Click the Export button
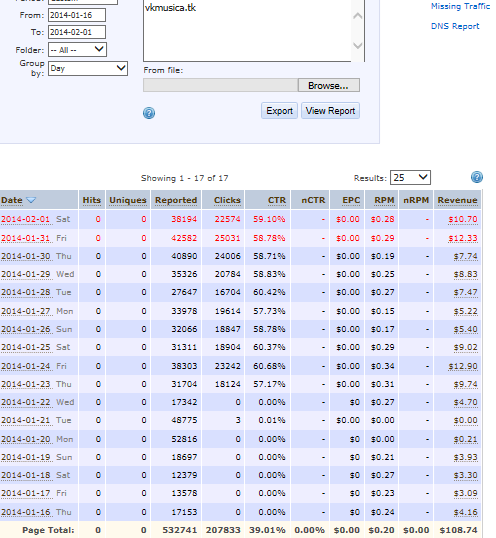Screen dimensions: 496x538 279,111
